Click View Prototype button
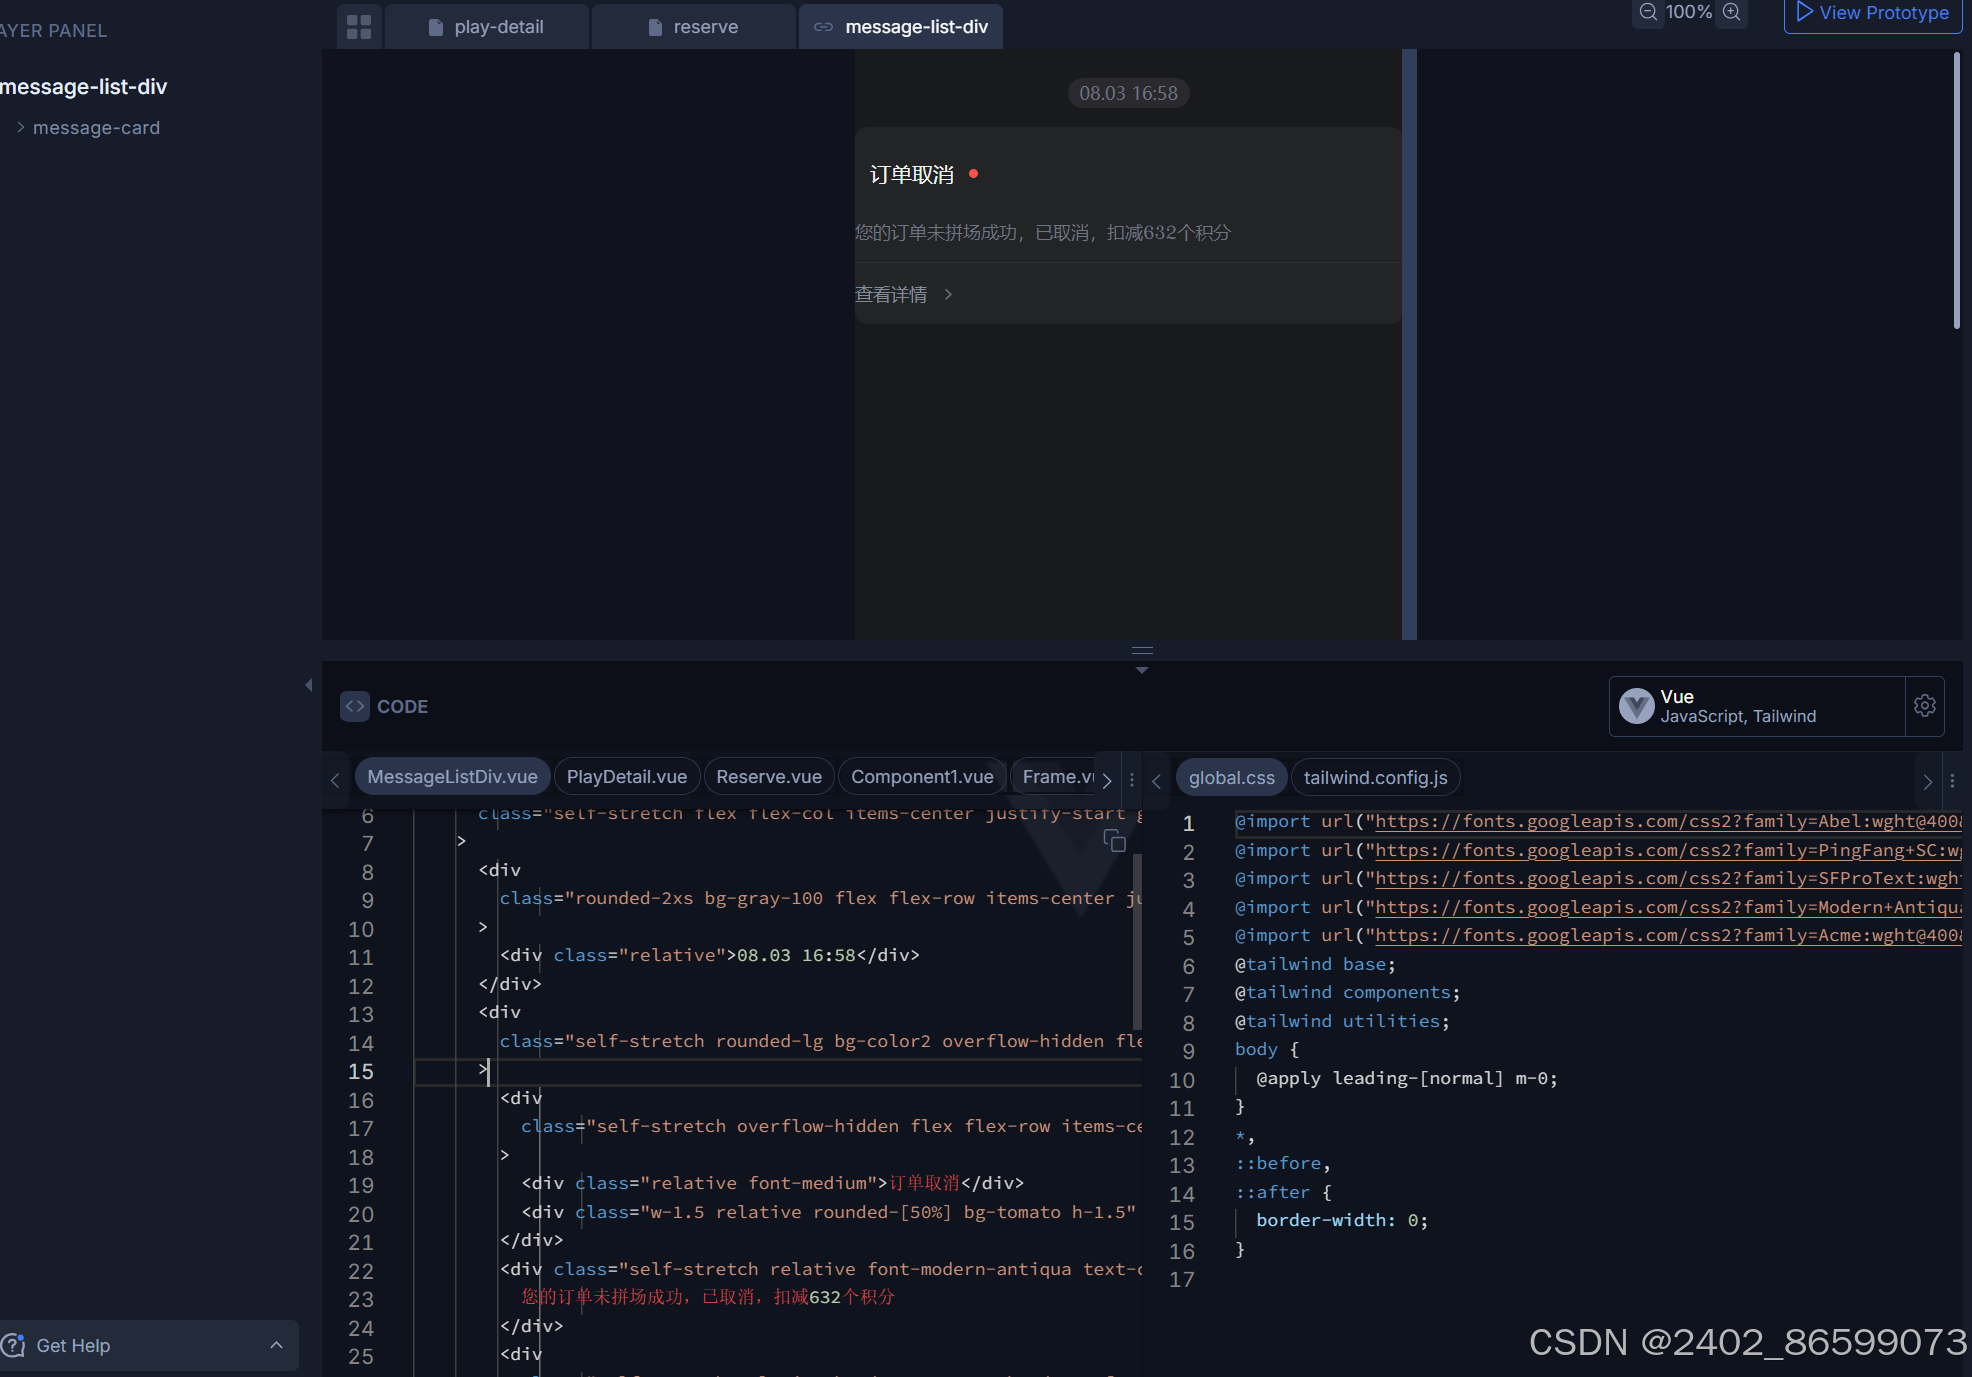1972x1377 pixels. 1872,13
